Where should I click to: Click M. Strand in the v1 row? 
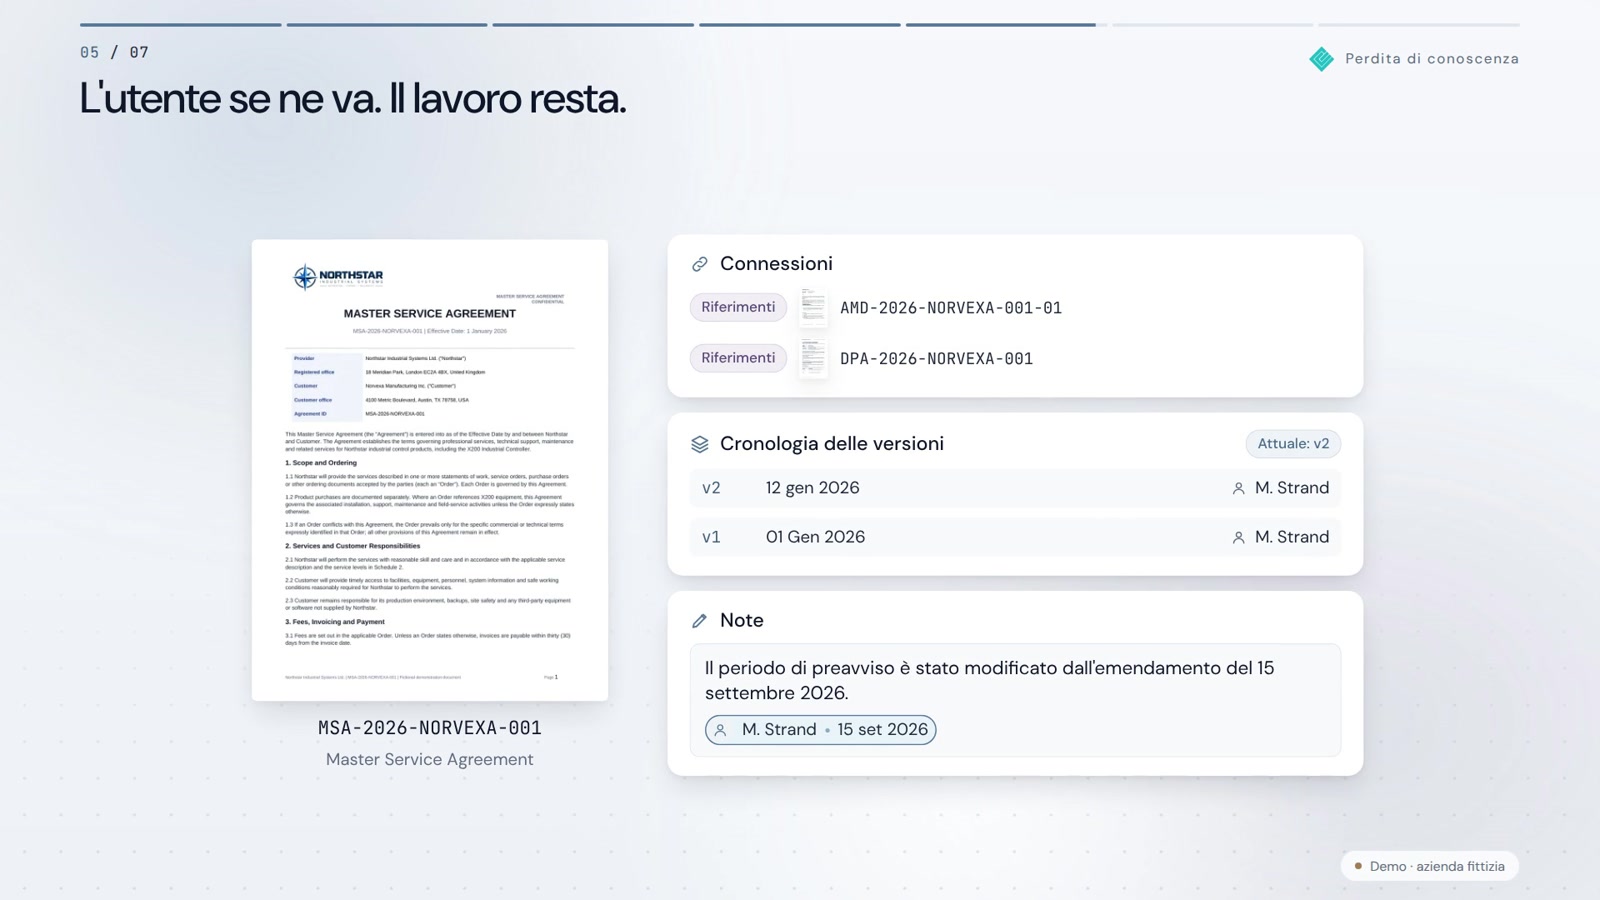pyautogui.click(x=1292, y=537)
